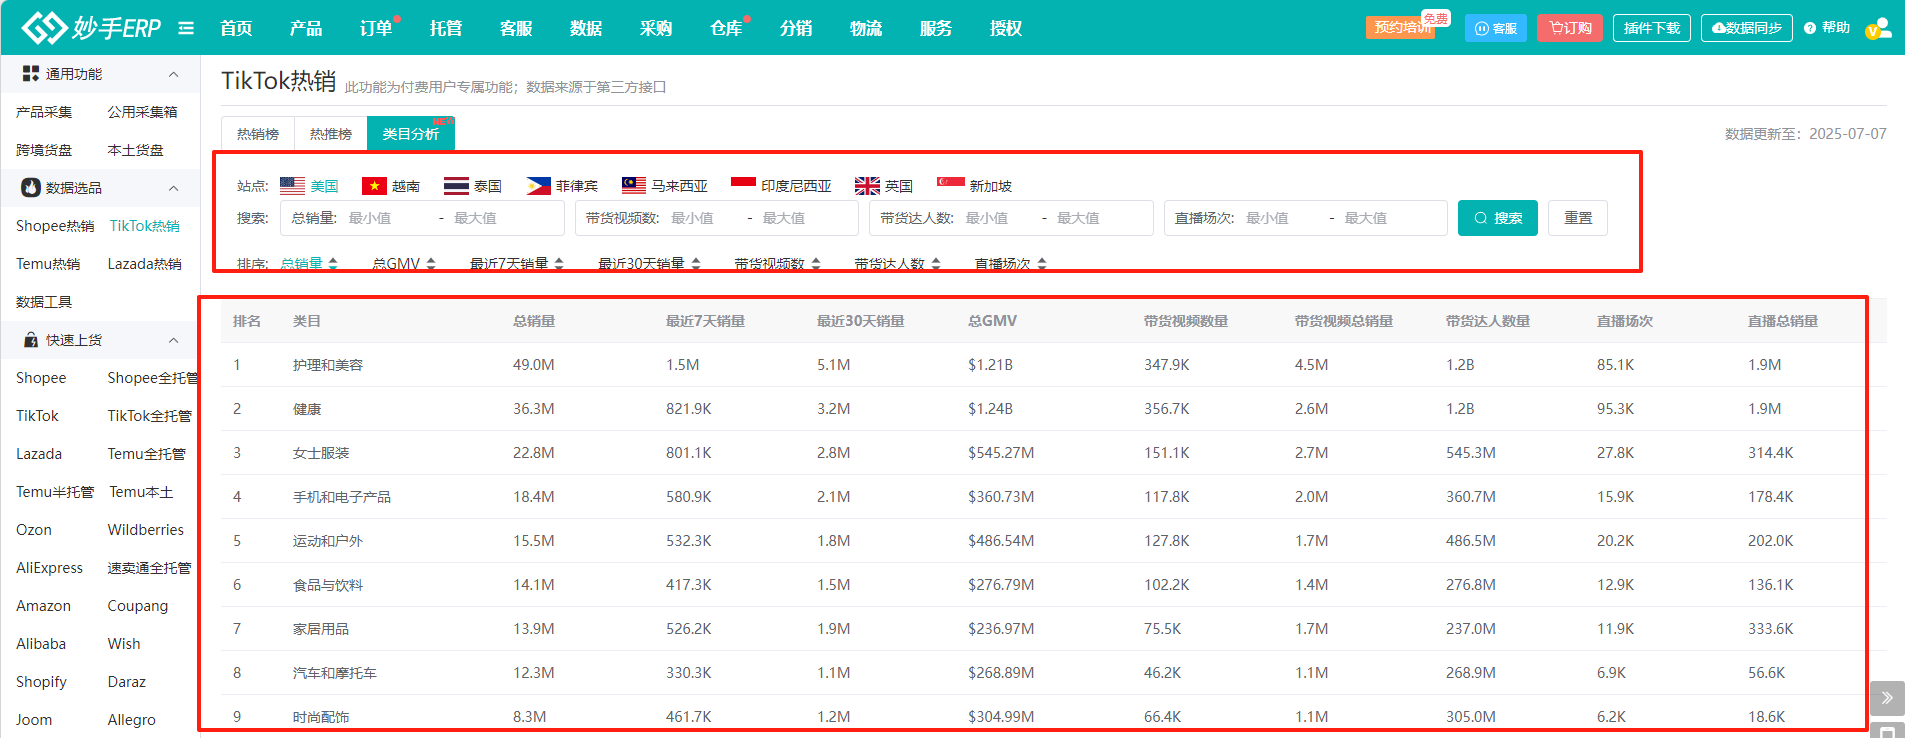This screenshot has width=1905, height=738.
Task: Click the 数据同步 button
Action: coord(1747,28)
